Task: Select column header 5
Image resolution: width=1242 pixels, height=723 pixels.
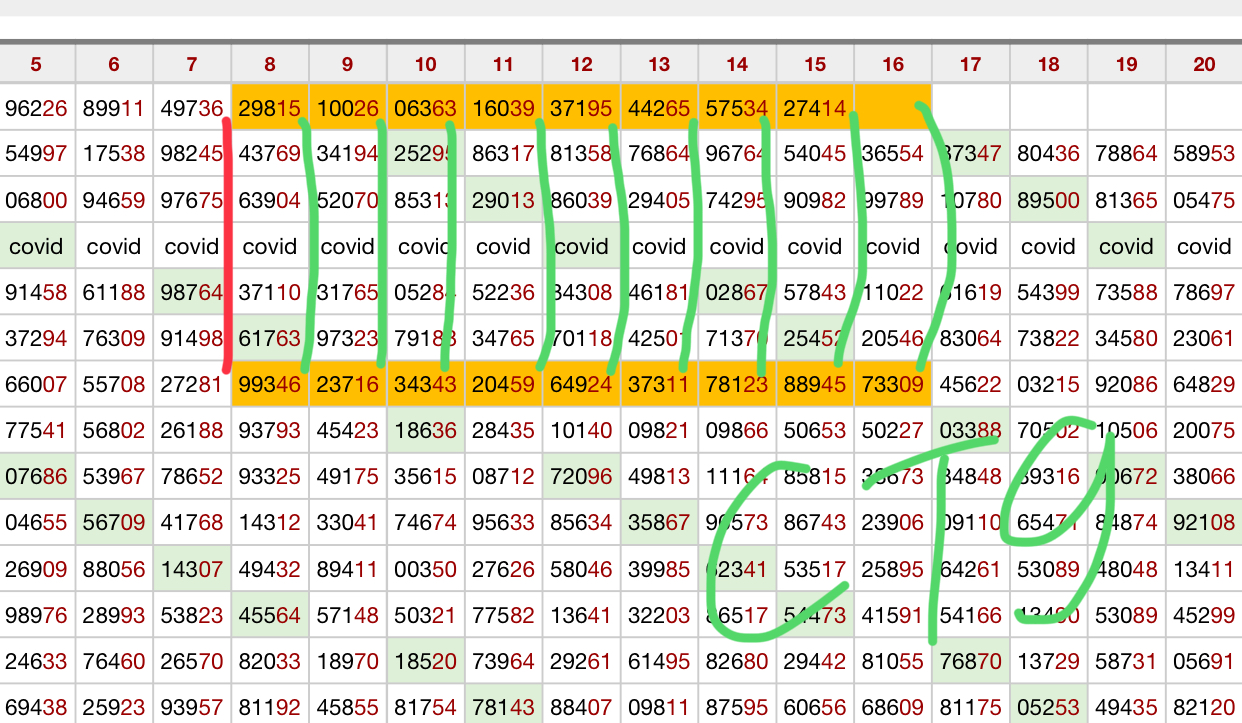Action: (x=36, y=65)
